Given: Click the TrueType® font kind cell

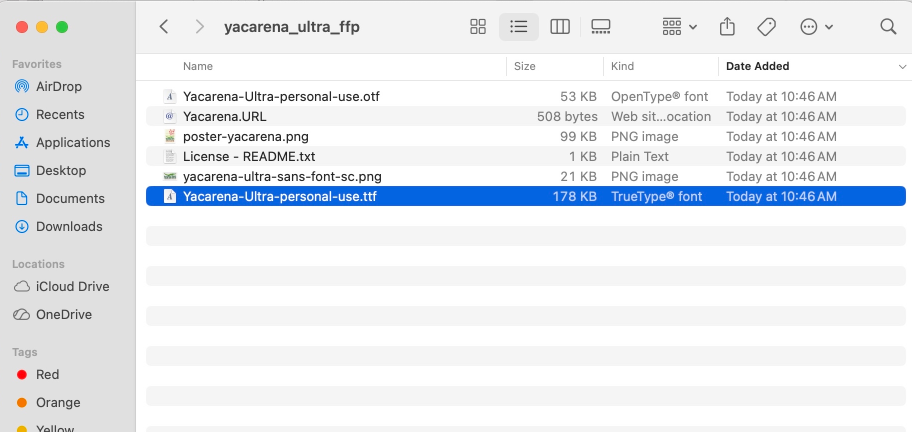Looking at the screenshot, I should (657, 197).
